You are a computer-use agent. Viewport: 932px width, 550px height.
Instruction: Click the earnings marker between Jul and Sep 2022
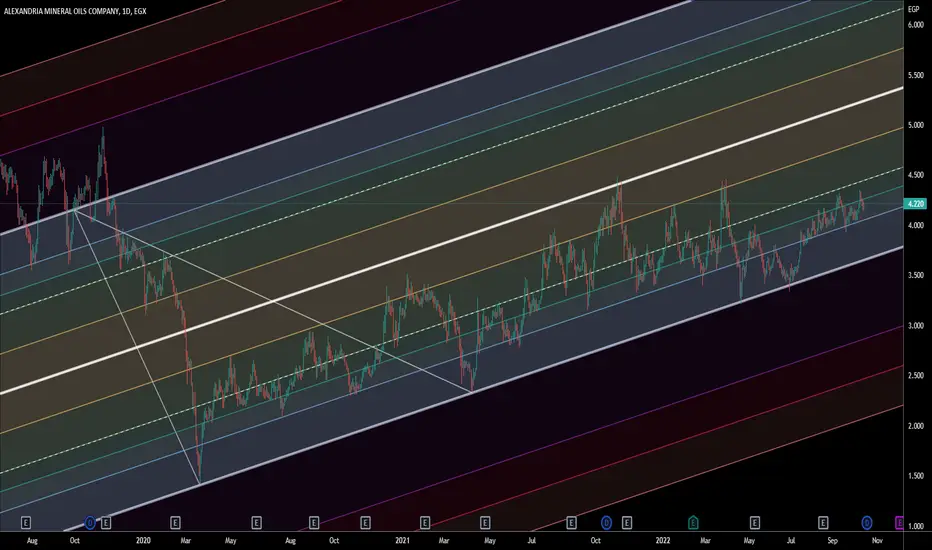(823, 523)
